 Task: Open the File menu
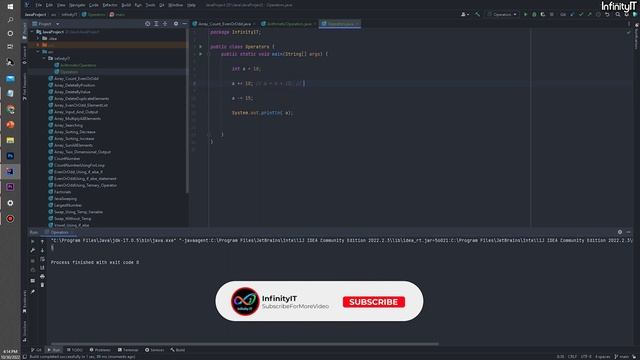pyautogui.click(x=38, y=5)
